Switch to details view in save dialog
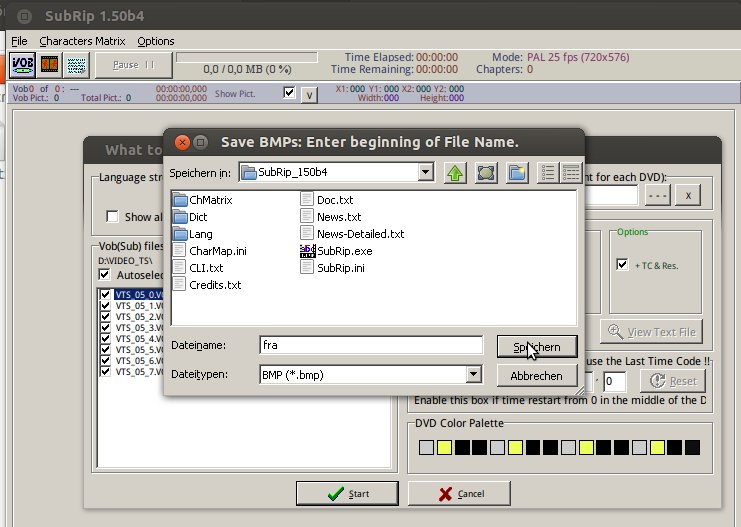 [571, 173]
